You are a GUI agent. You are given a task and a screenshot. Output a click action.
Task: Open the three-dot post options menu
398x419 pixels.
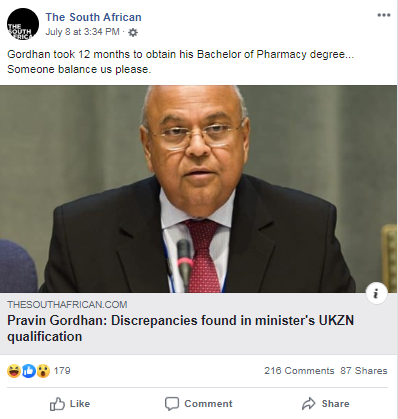pyautogui.click(x=384, y=15)
